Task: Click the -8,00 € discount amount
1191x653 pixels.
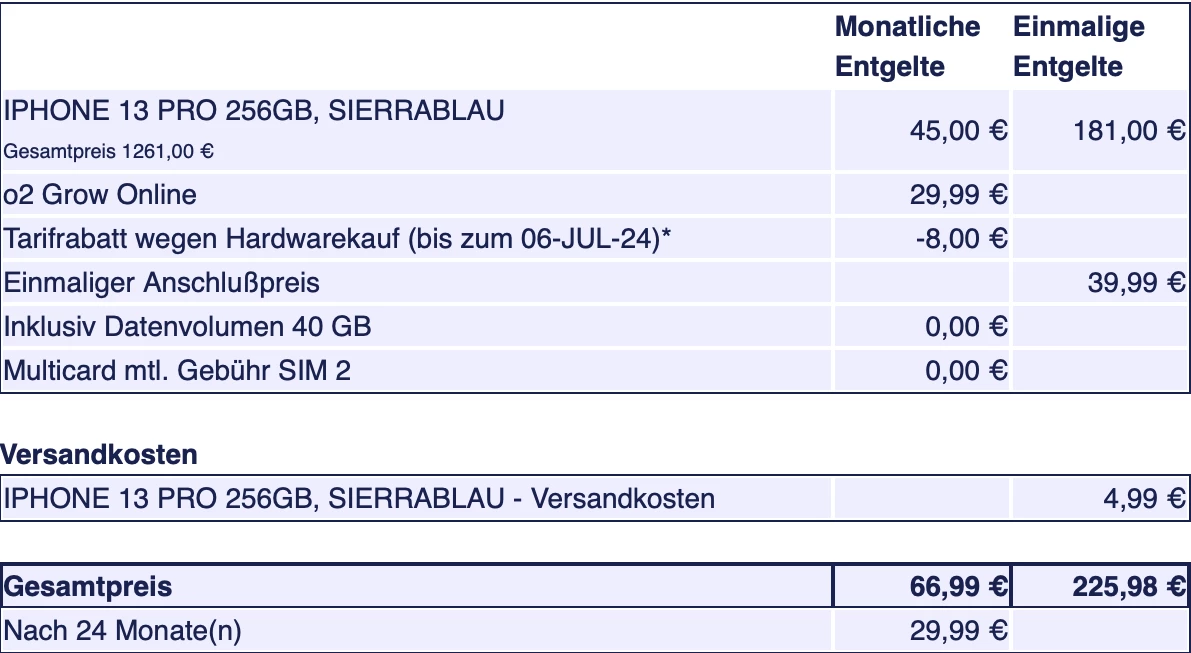Action: (961, 240)
